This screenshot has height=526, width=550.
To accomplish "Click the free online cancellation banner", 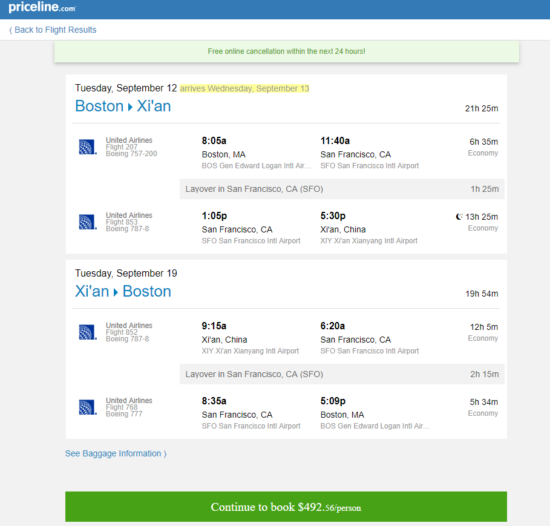I will pos(287,52).
